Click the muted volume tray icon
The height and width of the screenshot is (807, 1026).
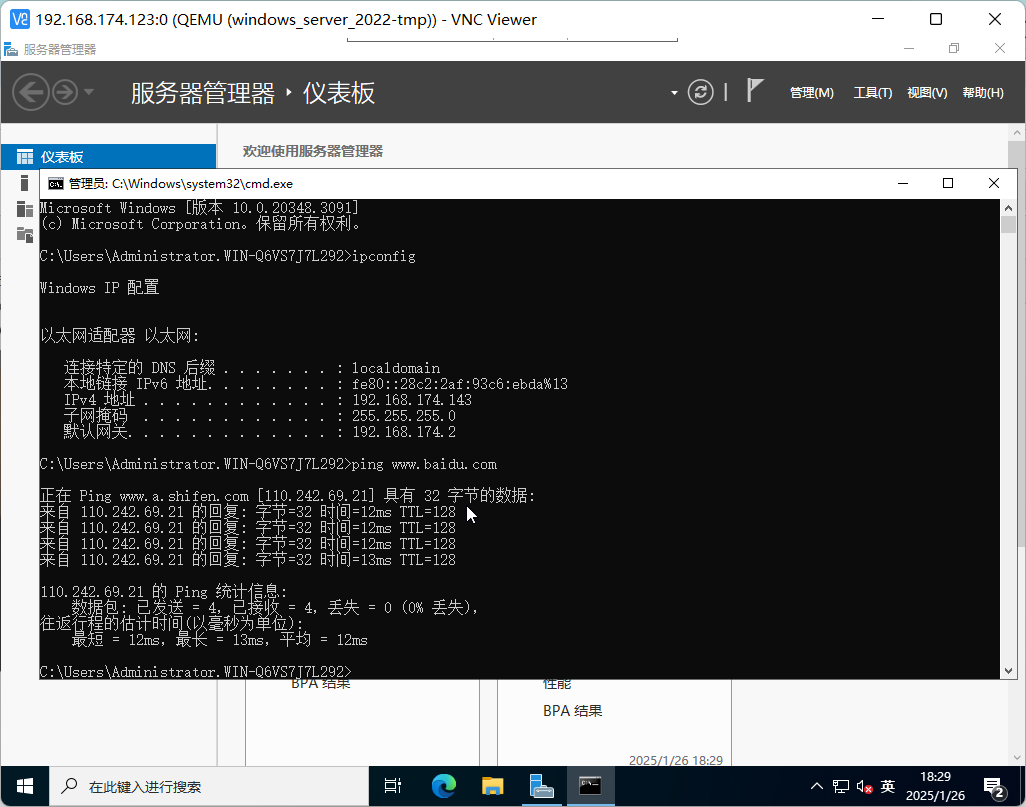click(864, 787)
